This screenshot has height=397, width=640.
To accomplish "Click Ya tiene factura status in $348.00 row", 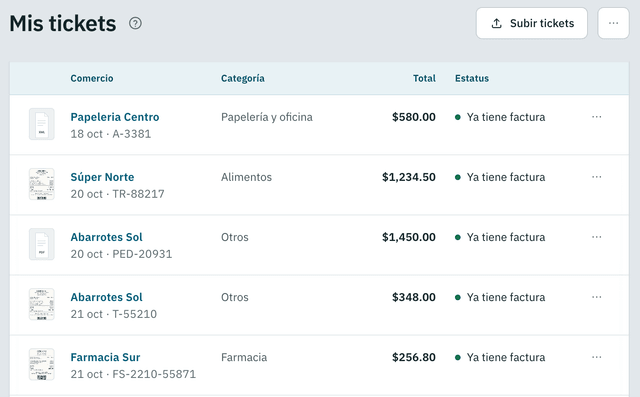I will pos(500,297).
